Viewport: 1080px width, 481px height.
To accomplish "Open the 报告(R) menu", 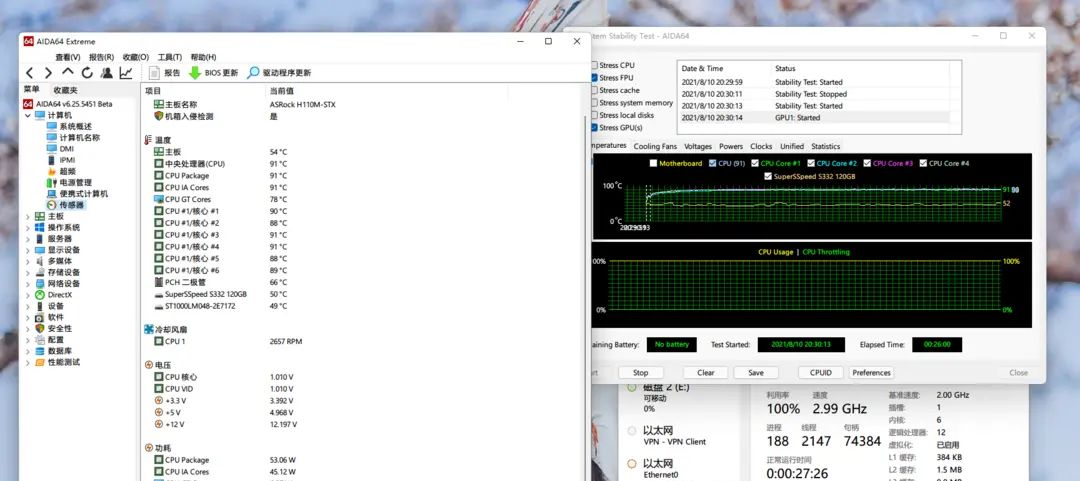I will click(101, 57).
